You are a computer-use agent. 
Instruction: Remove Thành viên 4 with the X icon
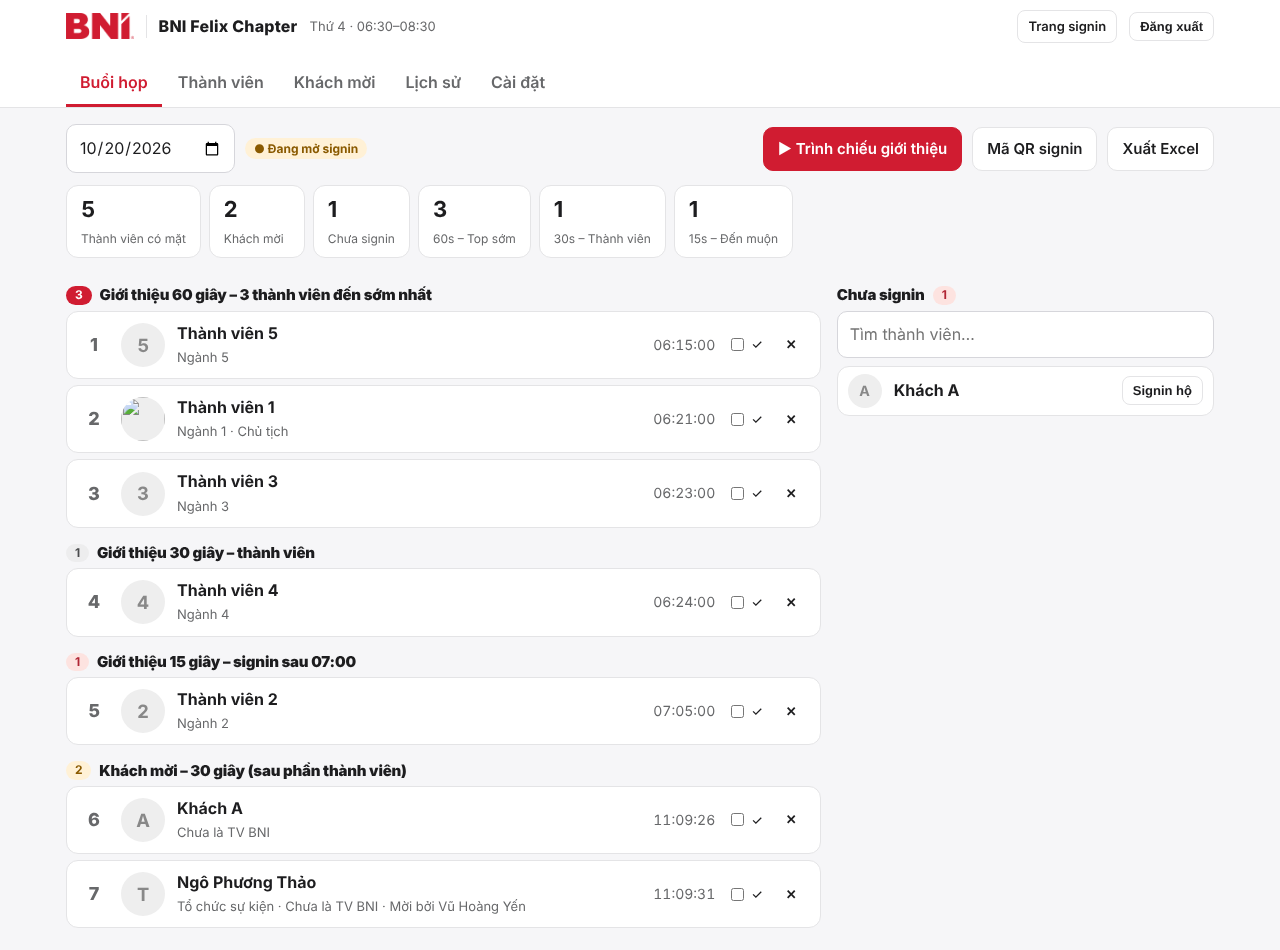(791, 602)
